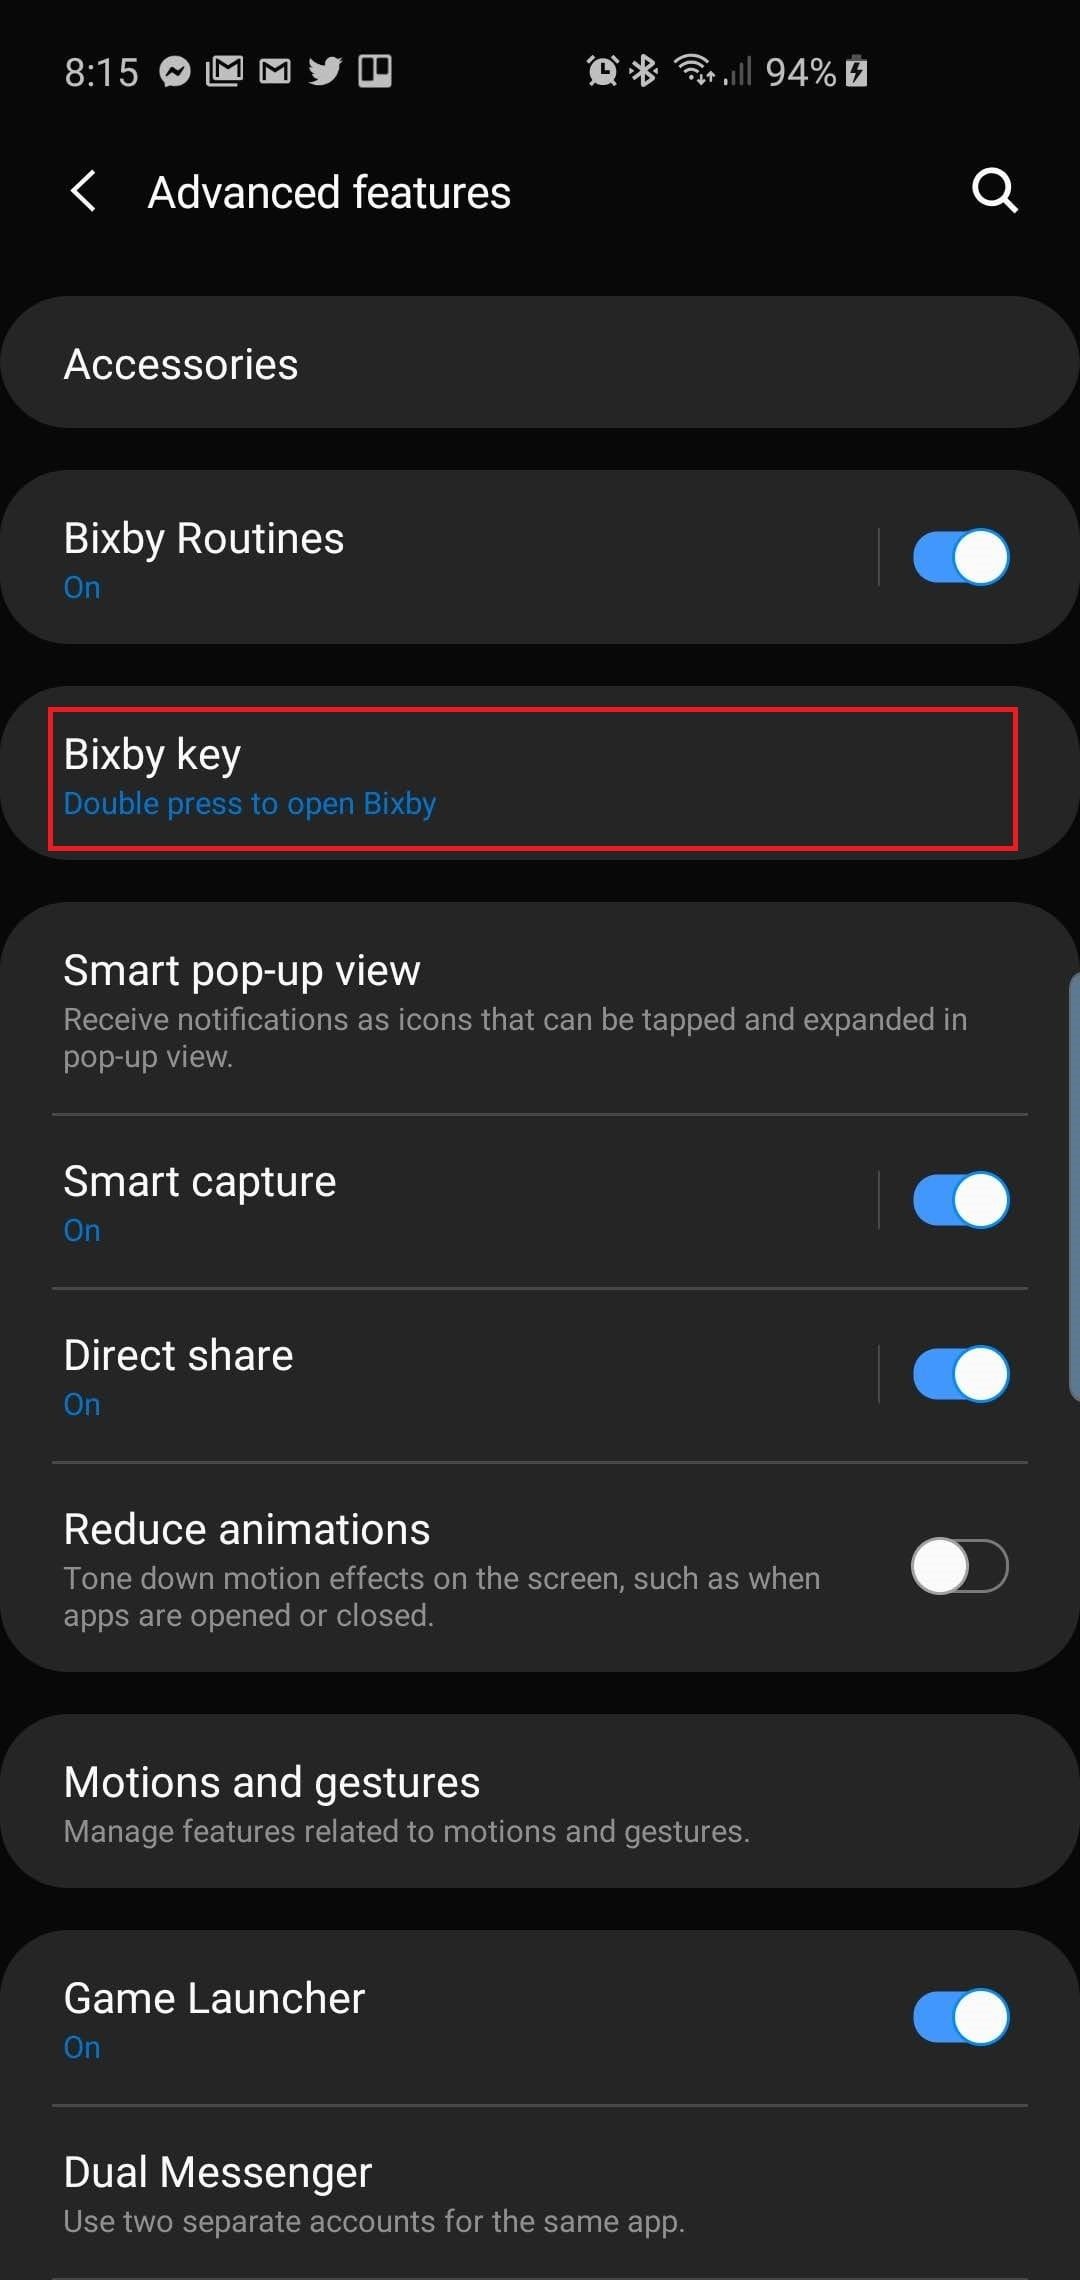
Task: Disable the Bixby Routines toggle
Action: tap(960, 557)
